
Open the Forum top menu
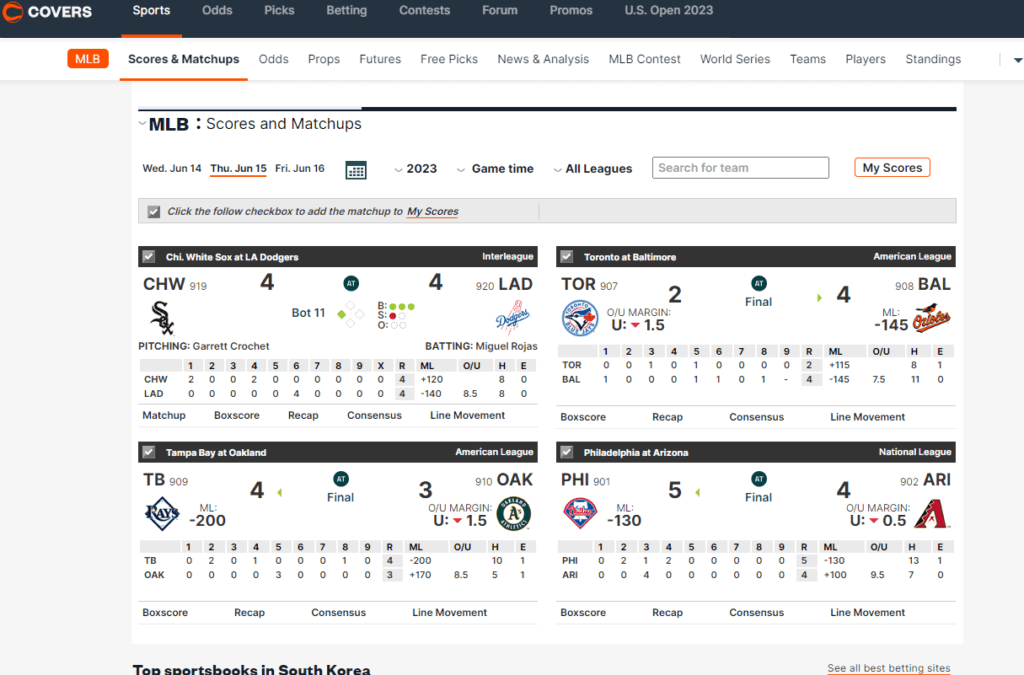pos(500,10)
